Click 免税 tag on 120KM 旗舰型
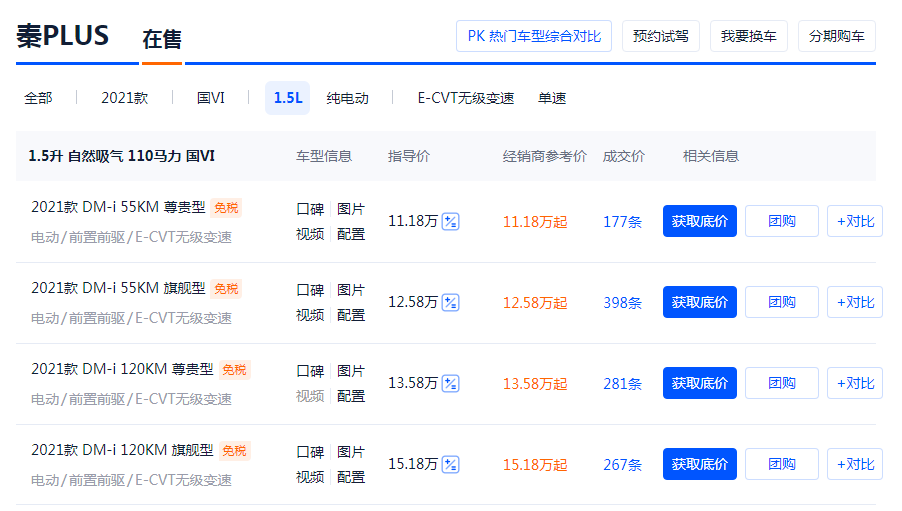902x511 pixels. tap(234, 451)
